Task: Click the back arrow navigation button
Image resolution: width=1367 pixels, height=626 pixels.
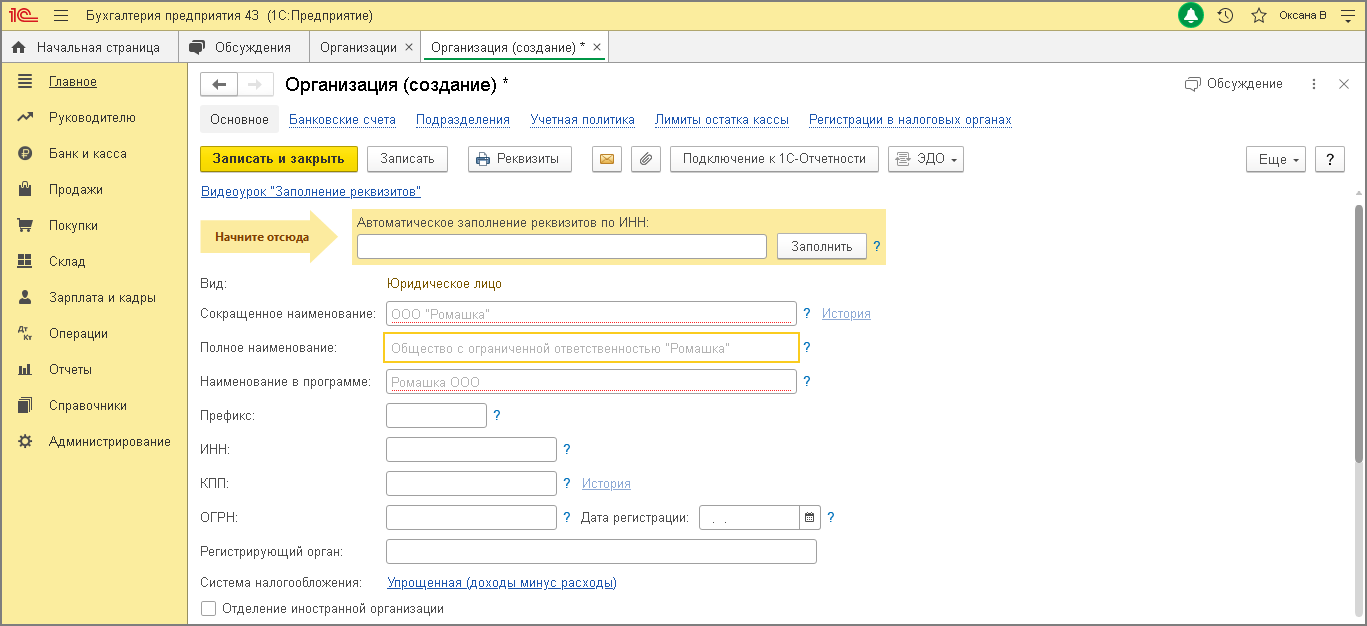Action: pos(219,85)
